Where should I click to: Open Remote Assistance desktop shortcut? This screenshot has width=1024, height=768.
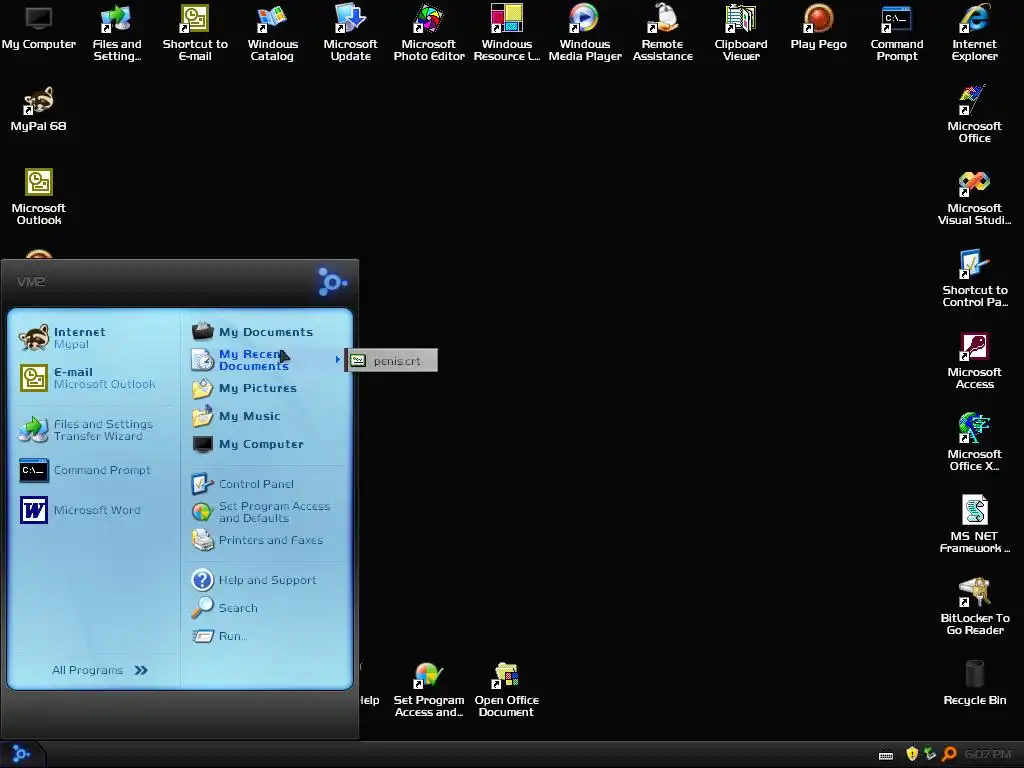pos(663,33)
